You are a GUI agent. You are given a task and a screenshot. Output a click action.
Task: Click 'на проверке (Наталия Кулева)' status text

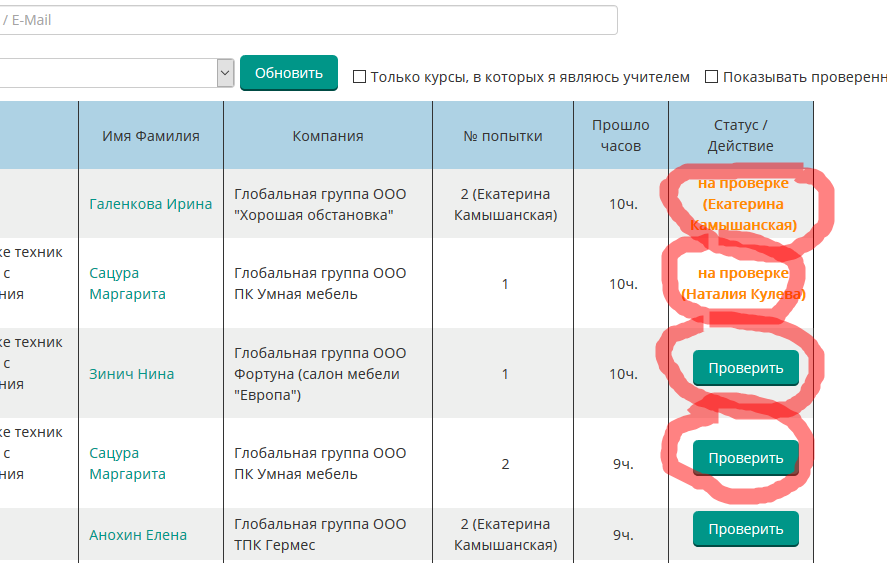click(743, 284)
